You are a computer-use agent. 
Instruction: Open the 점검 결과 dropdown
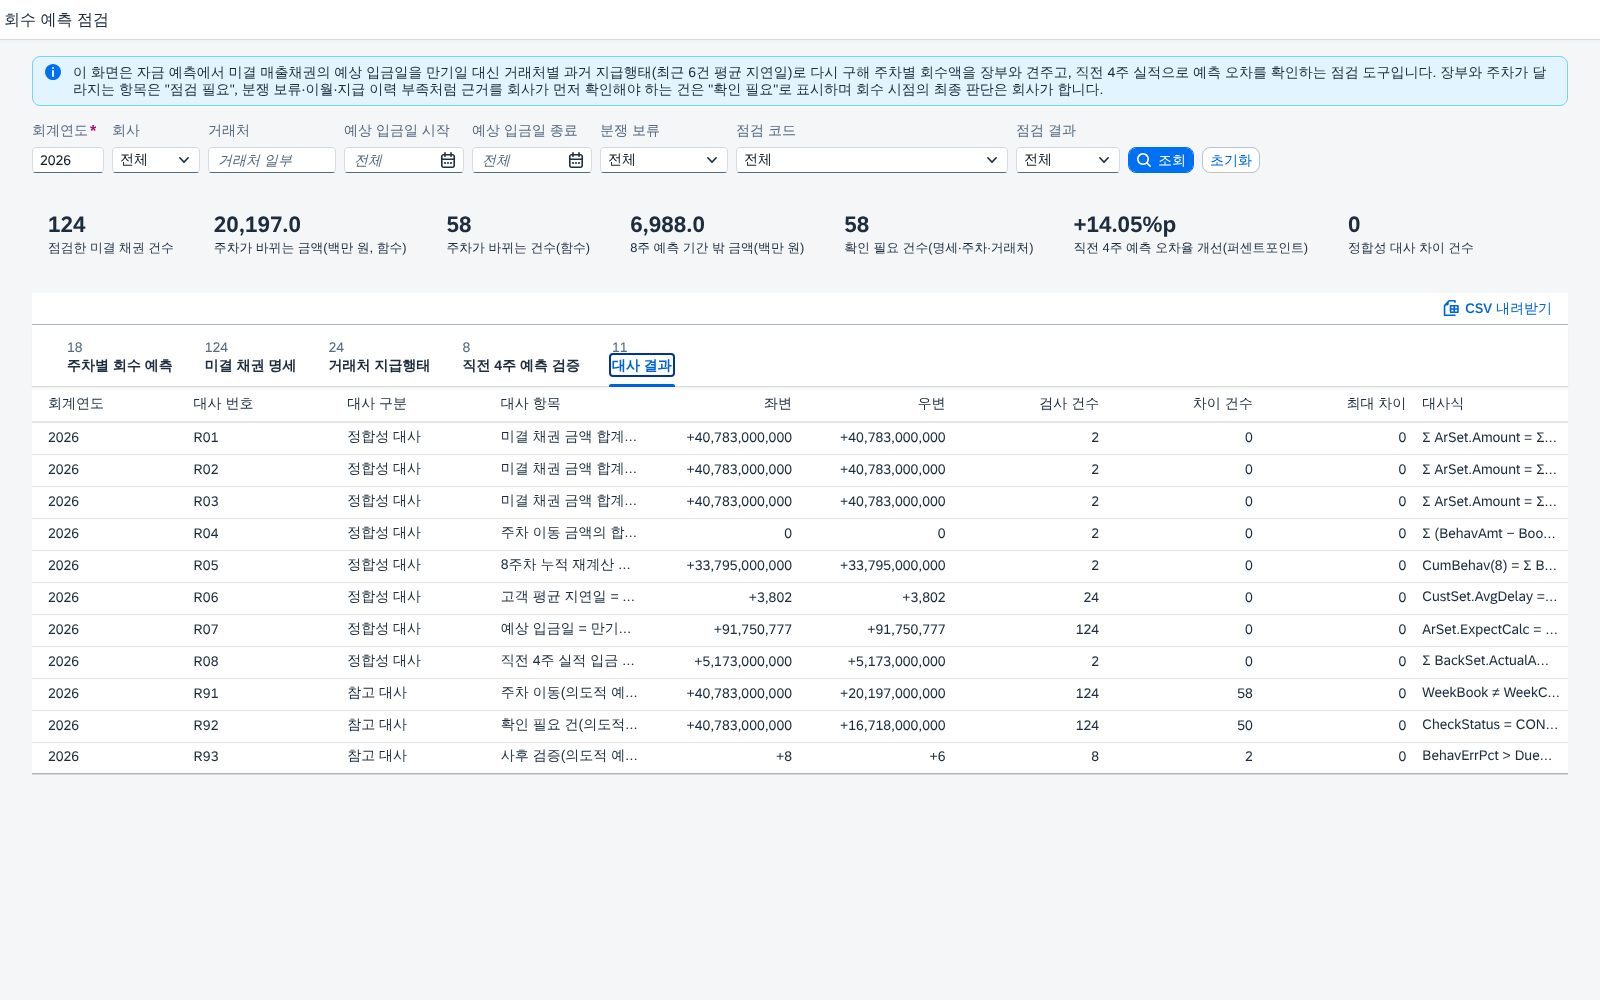pos(1068,160)
